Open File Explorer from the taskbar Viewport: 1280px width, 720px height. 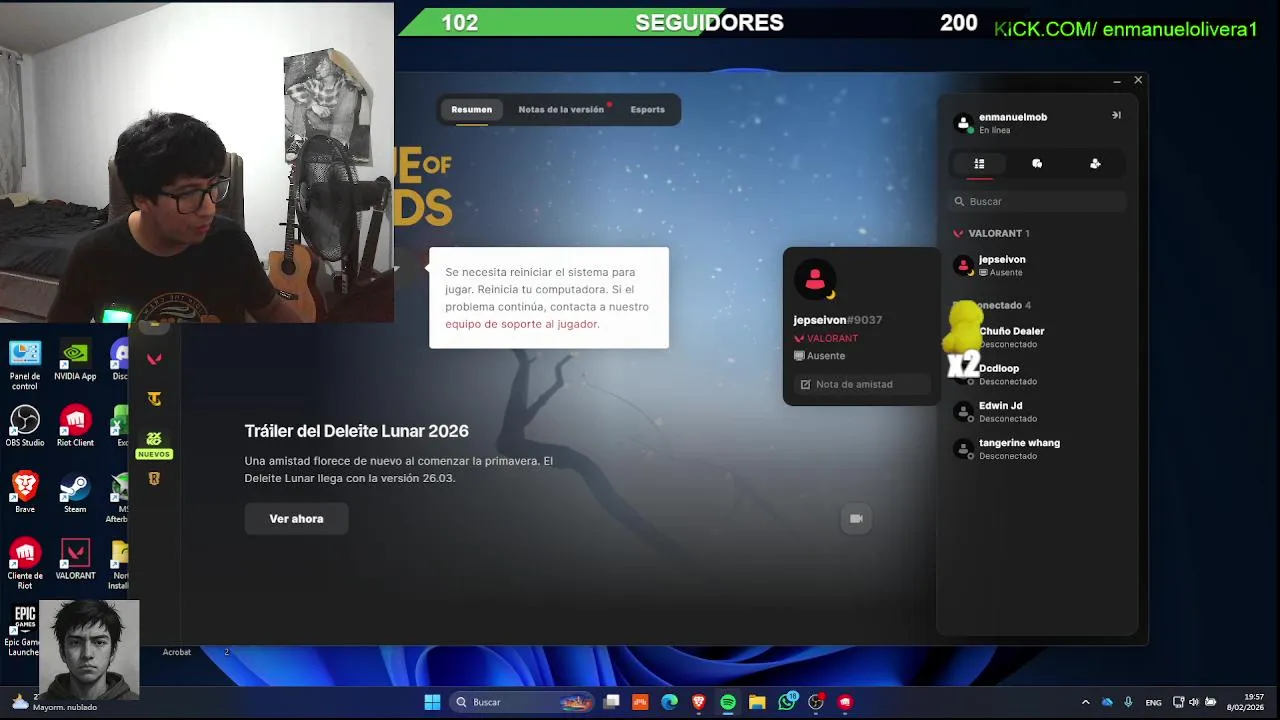pos(757,702)
